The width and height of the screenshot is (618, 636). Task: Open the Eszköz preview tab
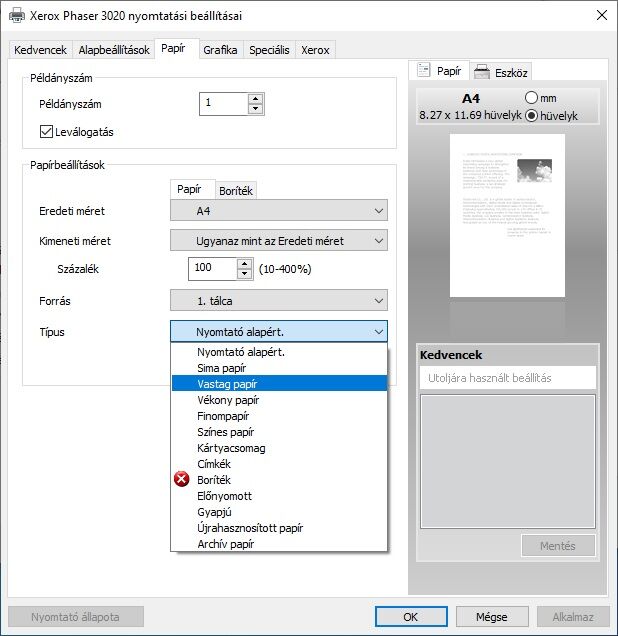click(501, 73)
